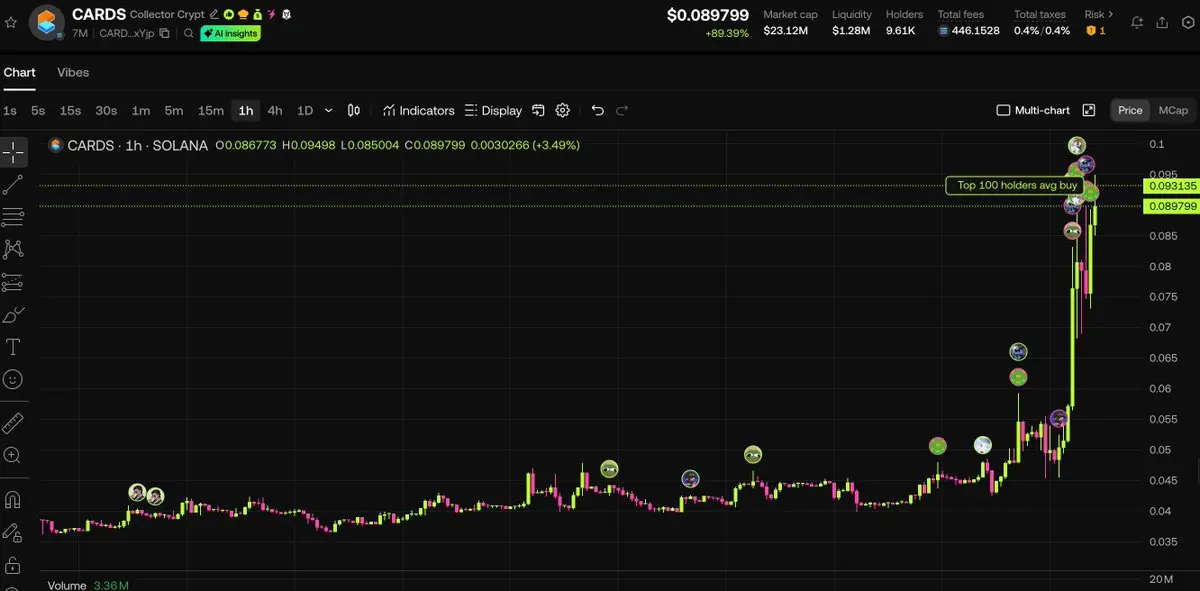The image size is (1200, 591).
Task: Select the ruler measure tool
Action: click(13, 423)
